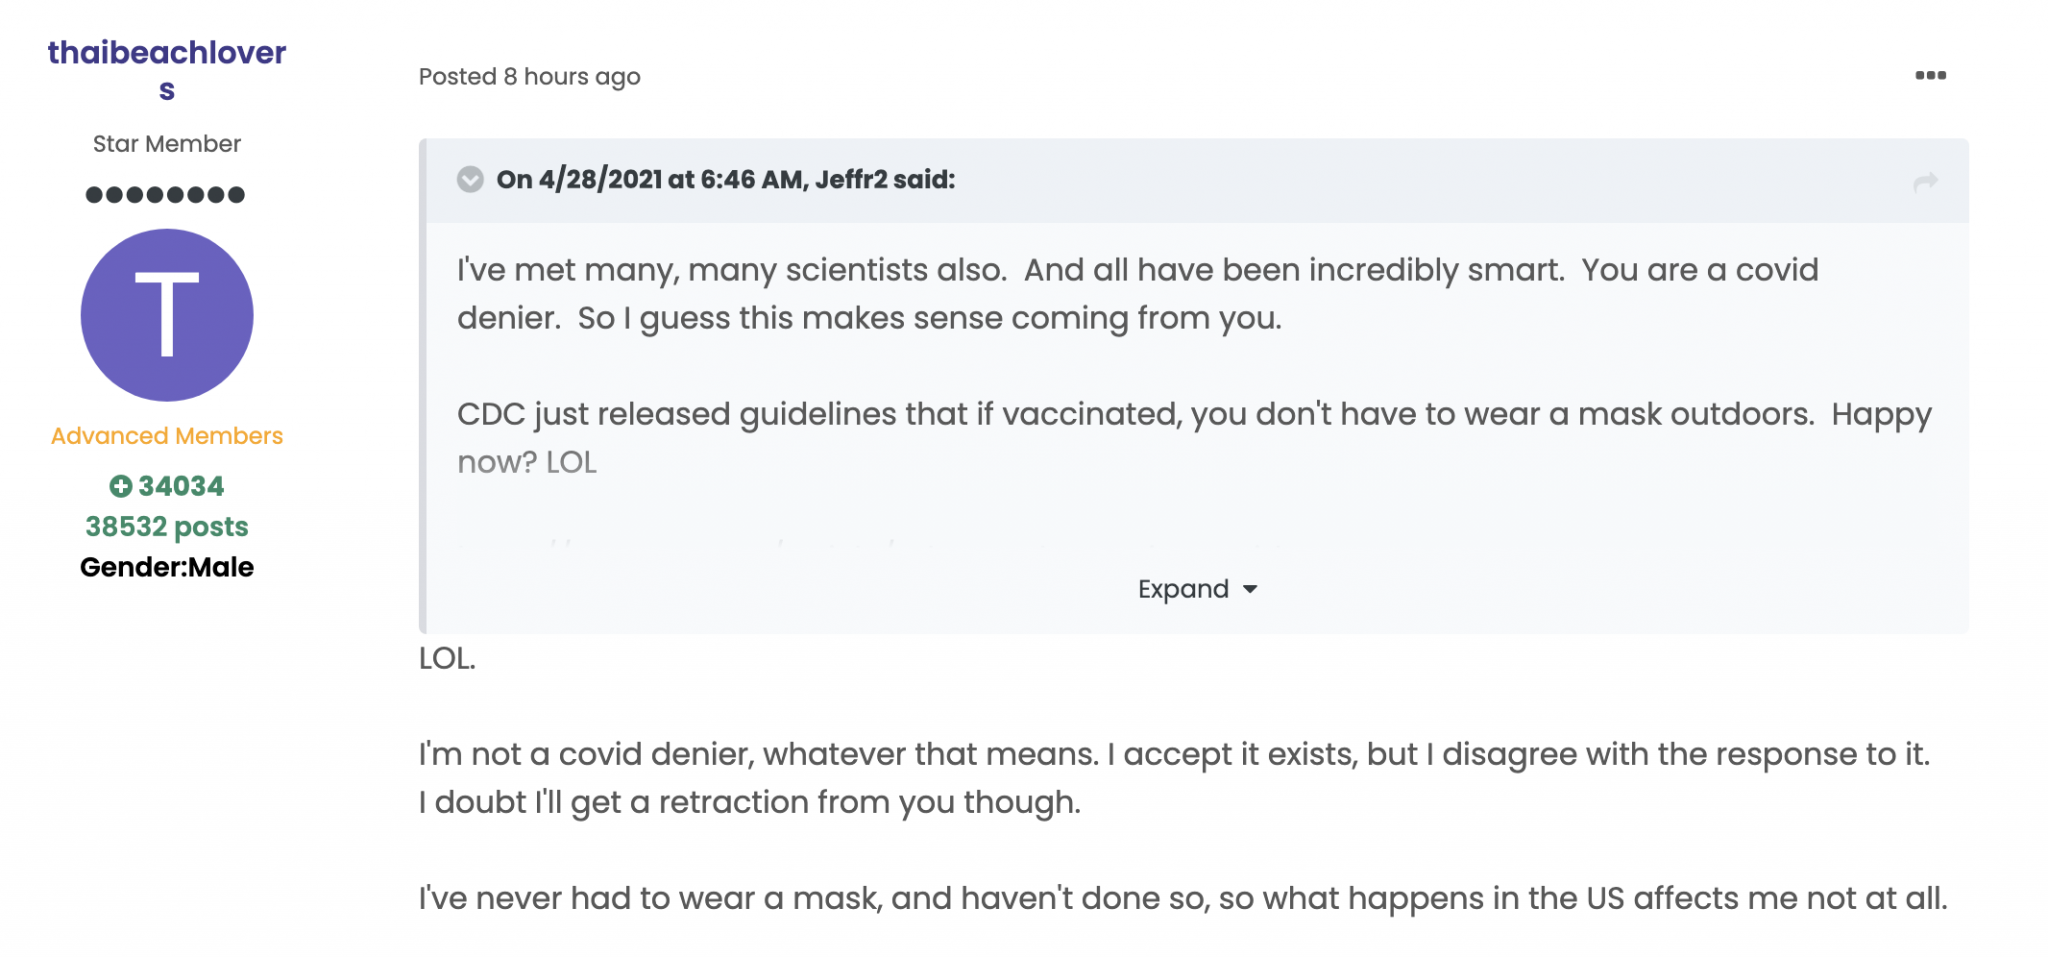Image resolution: width=2048 pixels, height=957 pixels.
Task: Click the Star Member rank label
Action: (x=167, y=144)
